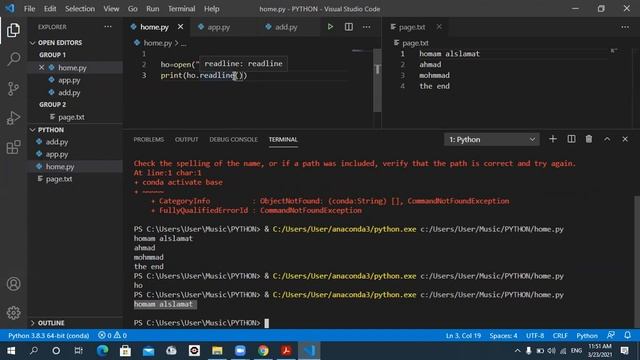Image resolution: width=640 pixels, height=360 pixels.
Task: Open the Edit menu
Action: pos(50,9)
